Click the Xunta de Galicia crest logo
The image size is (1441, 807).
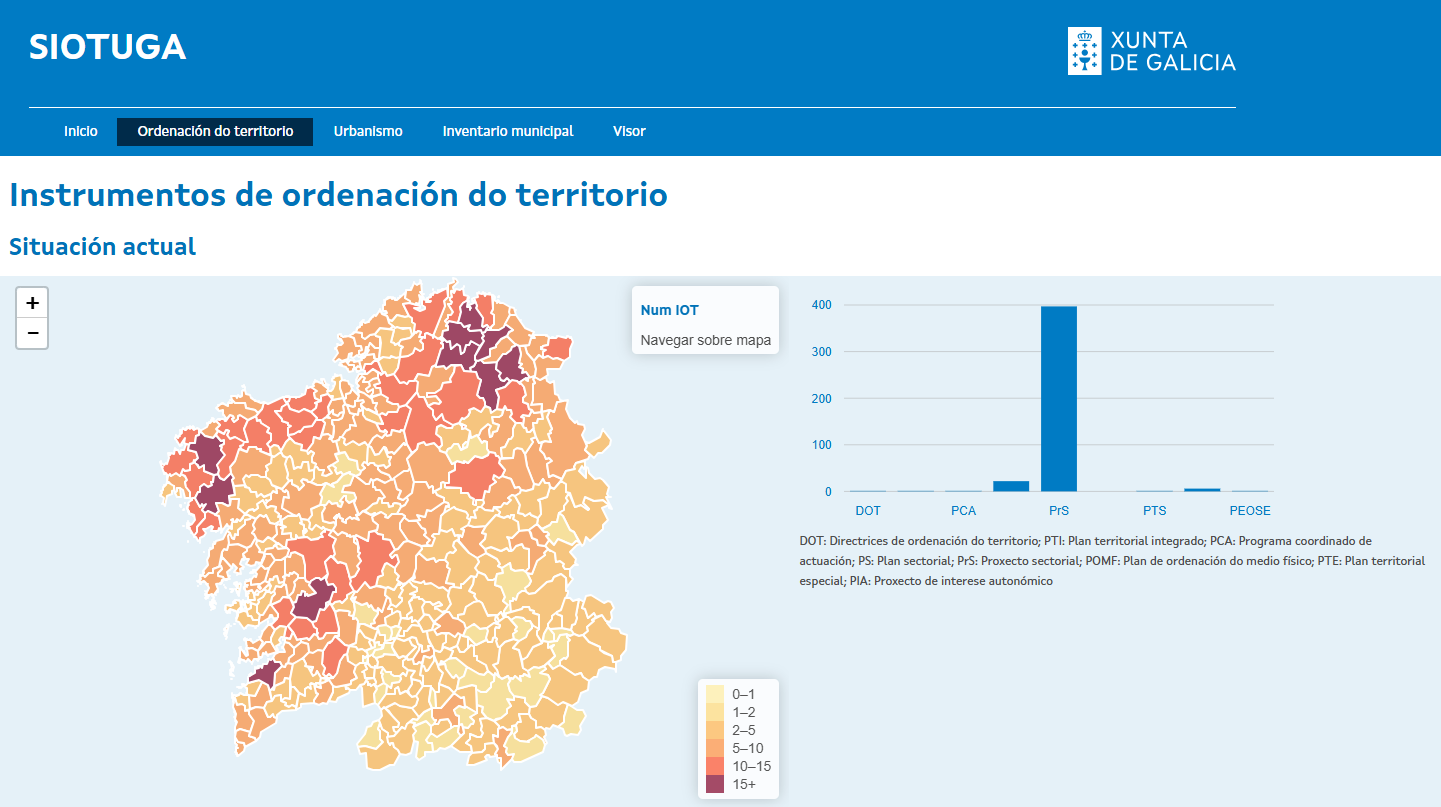[1084, 51]
